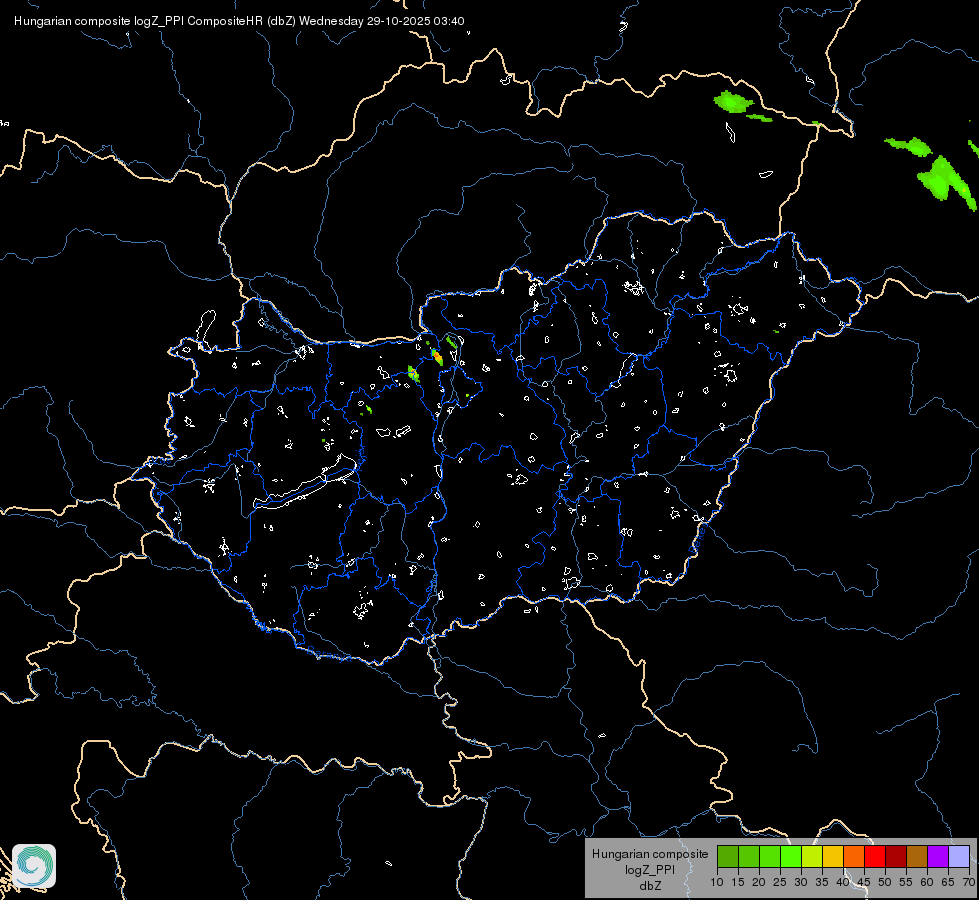Image resolution: width=979 pixels, height=900 pixels.
Task: Click legend scale value '65'
Action: tap(948, 882)
